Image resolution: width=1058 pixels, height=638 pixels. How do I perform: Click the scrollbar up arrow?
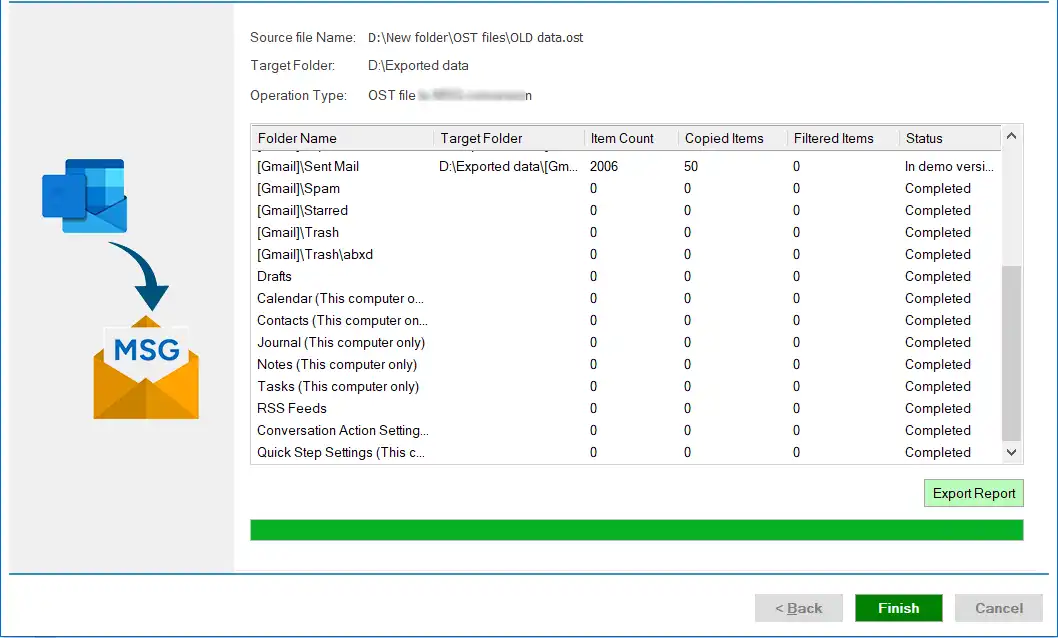coord(1011,136)
